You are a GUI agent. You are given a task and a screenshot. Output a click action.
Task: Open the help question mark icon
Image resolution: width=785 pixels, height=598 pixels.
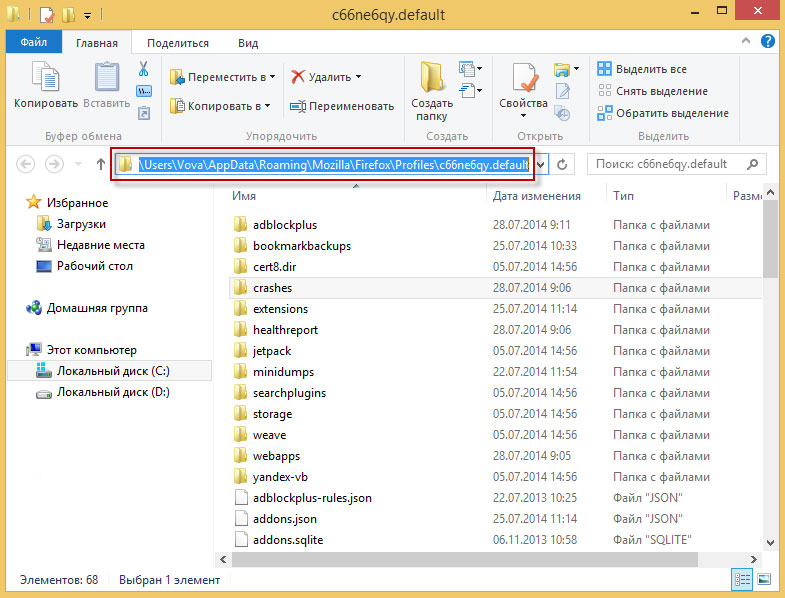tap(767, 42)
